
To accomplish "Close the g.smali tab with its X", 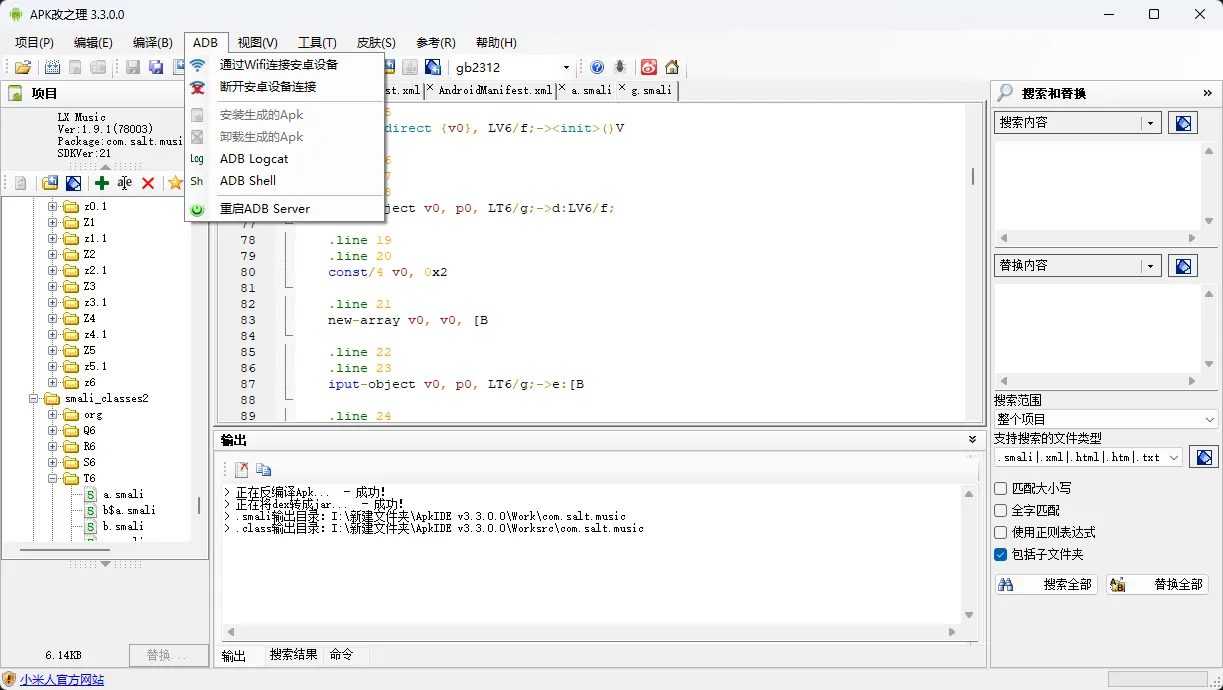I will click(x=623, y=89).
